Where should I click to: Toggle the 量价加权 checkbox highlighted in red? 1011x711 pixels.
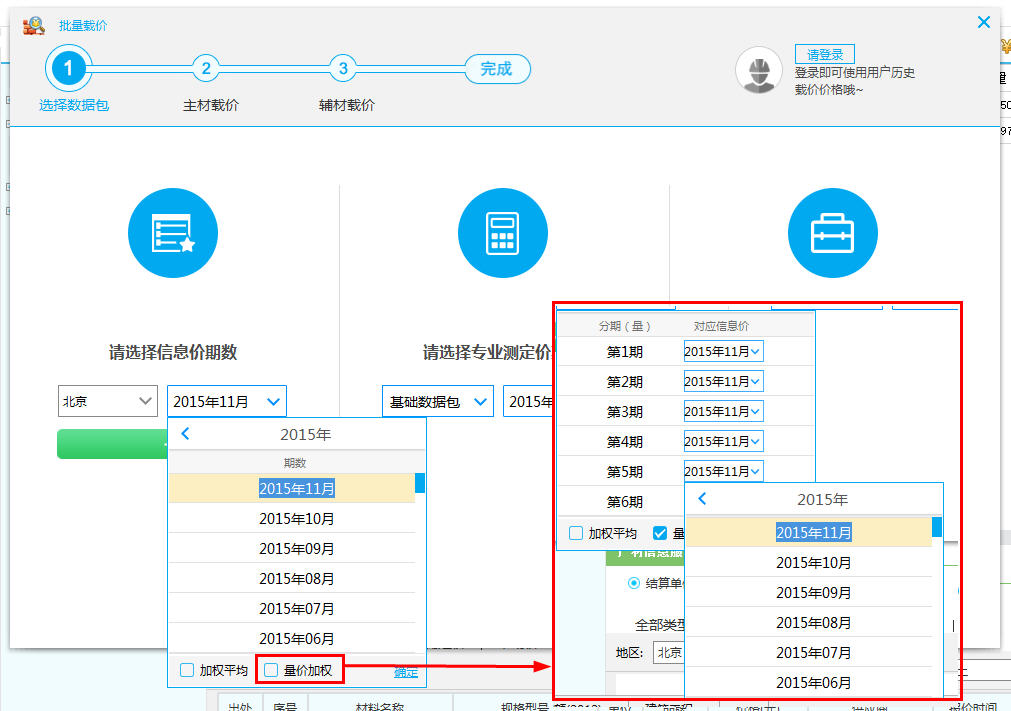tap(271, 670)
